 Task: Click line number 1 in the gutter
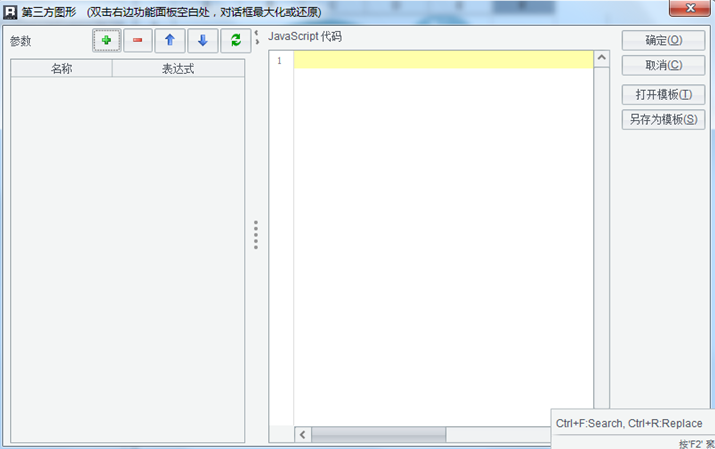point(280,61)
